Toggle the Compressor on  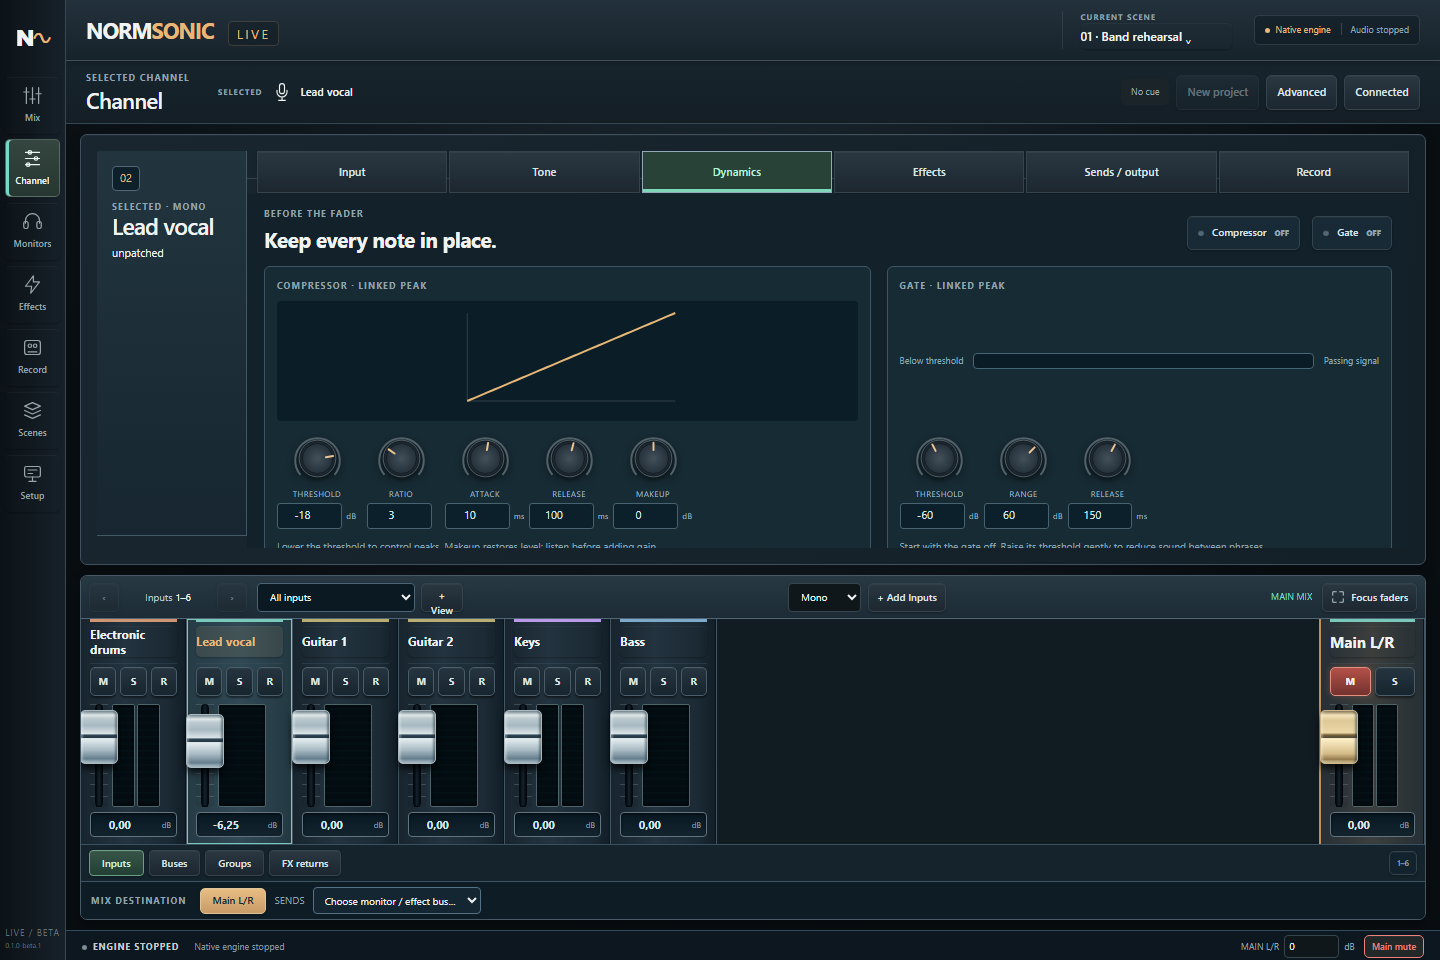[x=1244, y=233]
